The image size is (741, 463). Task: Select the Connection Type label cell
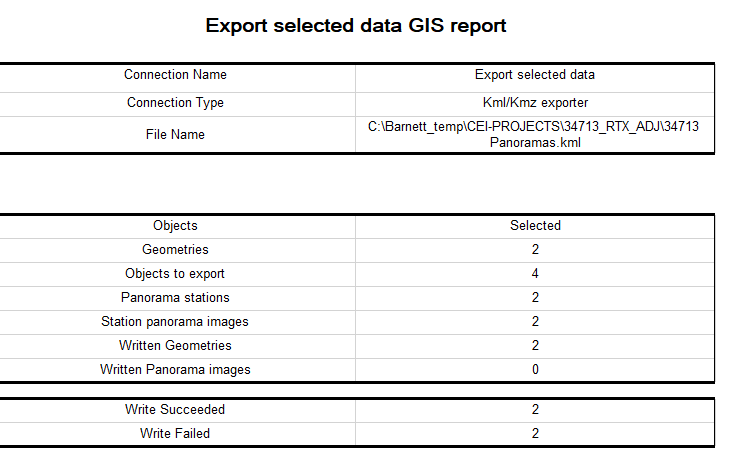[x=175, y=103]
